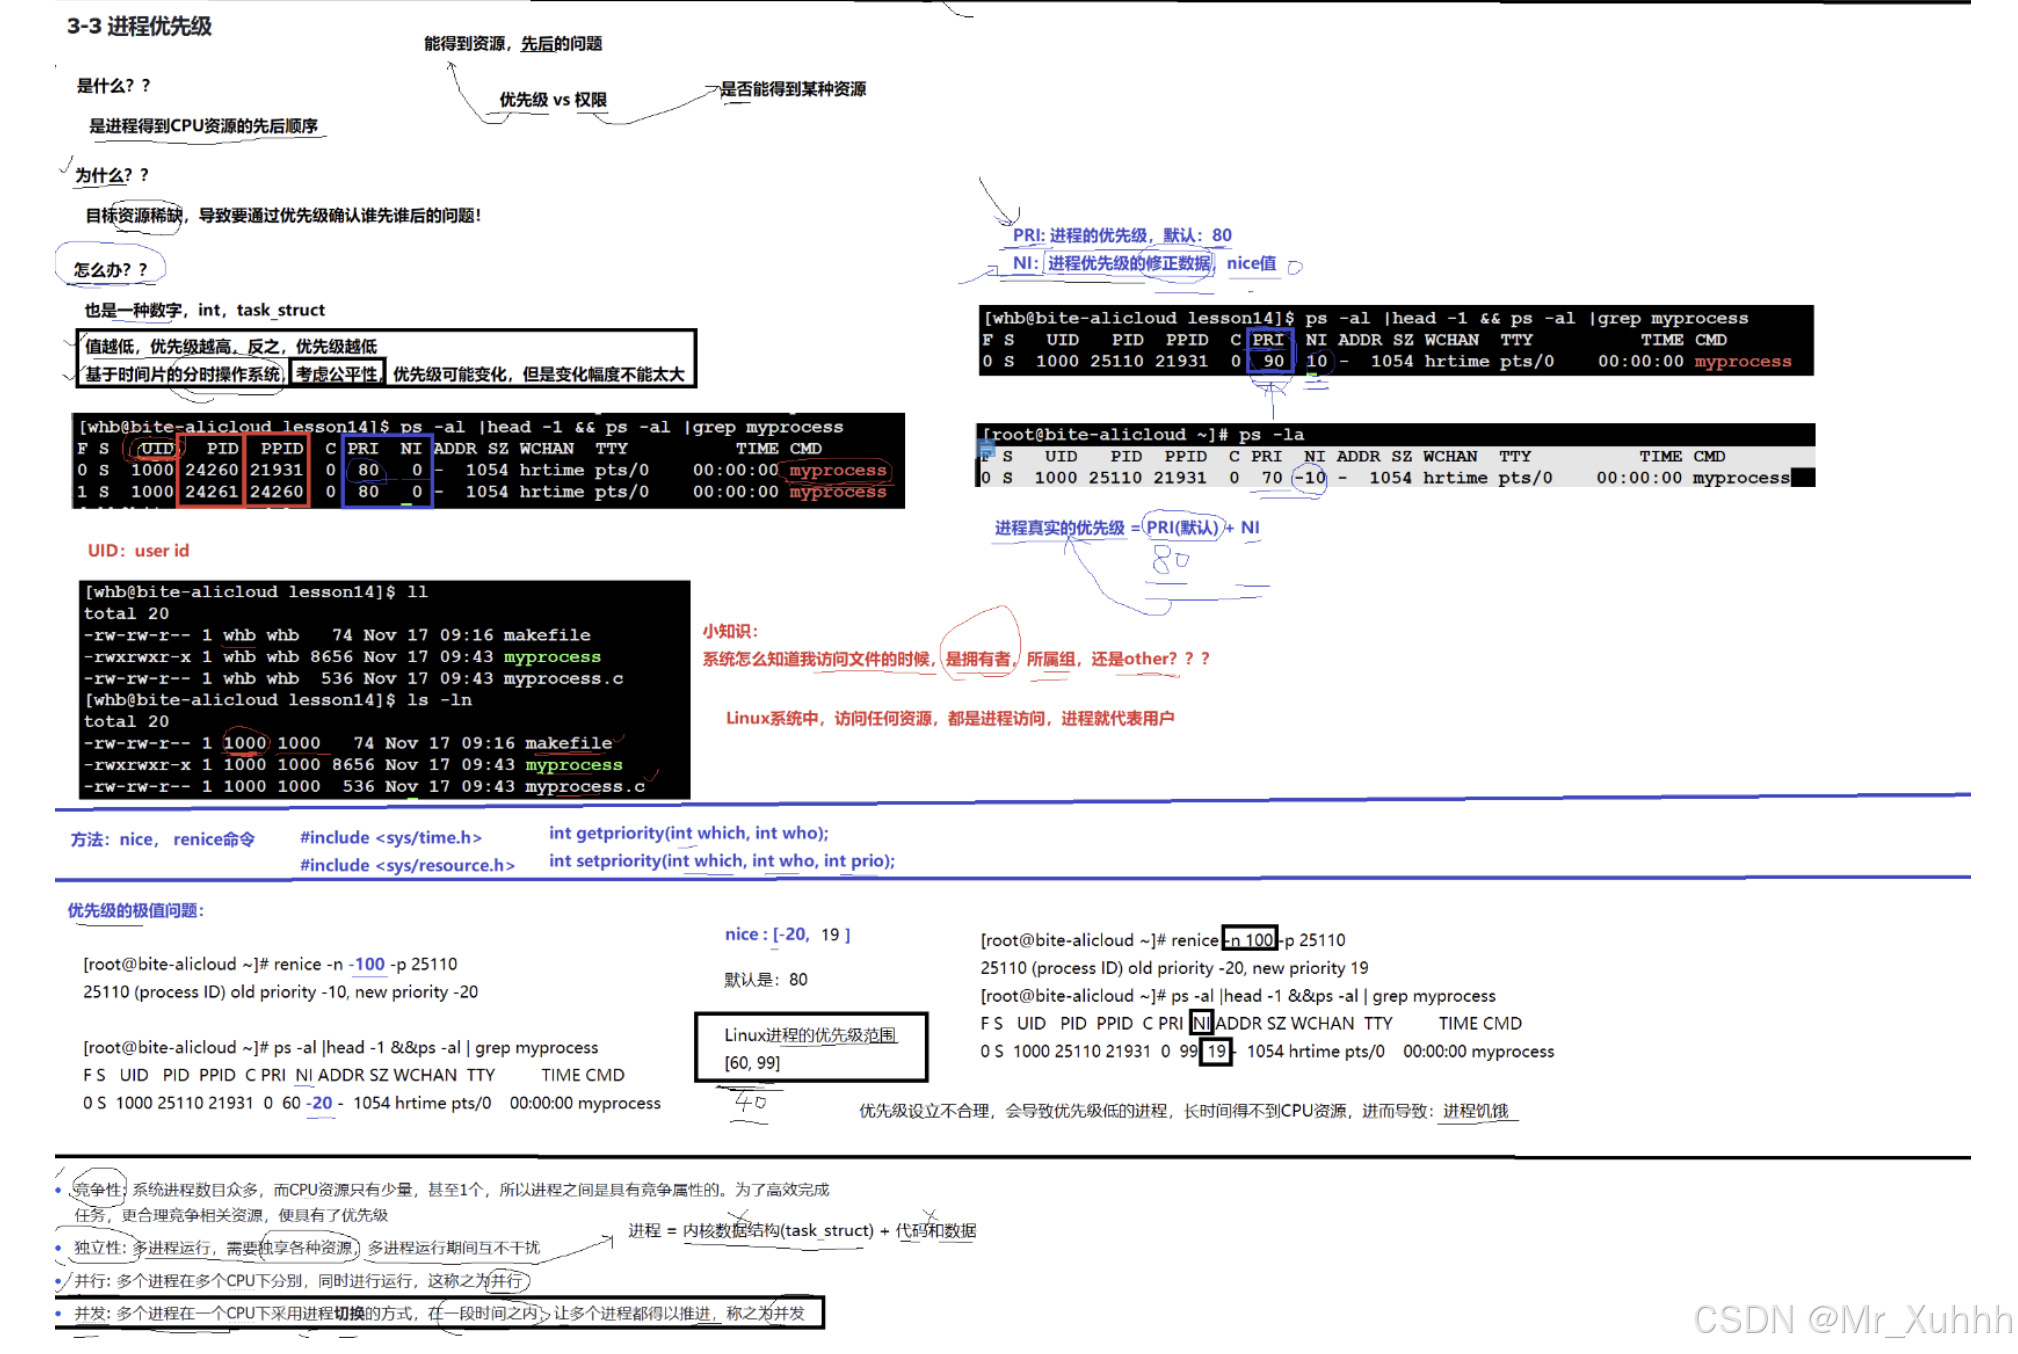Select the line "#include <sys/time.h>"
The image size is (2018, 1354).
[391, 838]
